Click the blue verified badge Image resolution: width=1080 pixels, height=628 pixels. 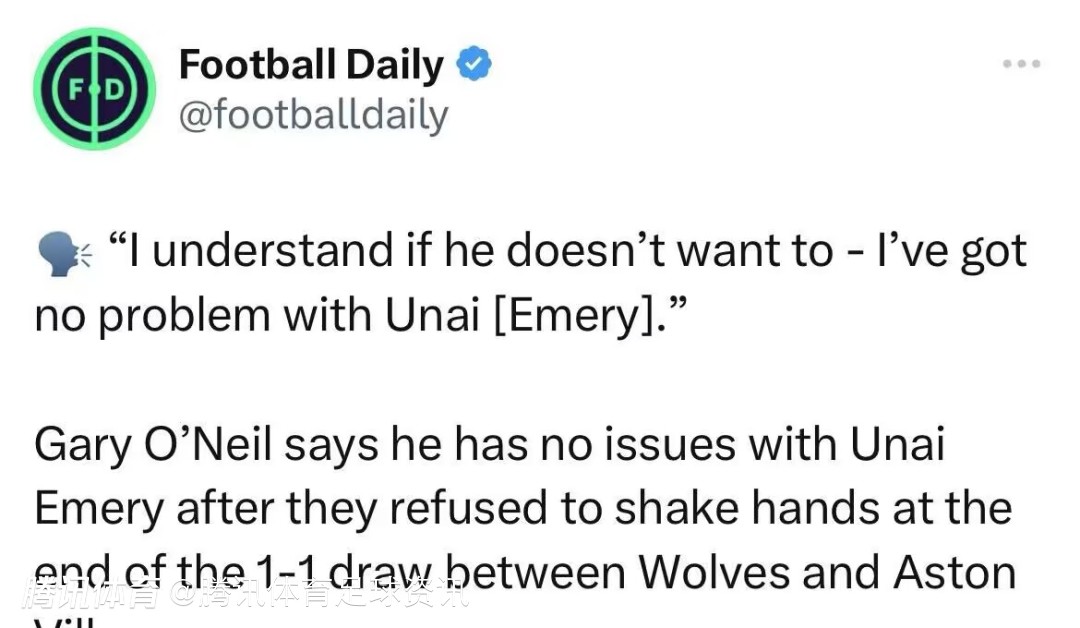point(473,66)
